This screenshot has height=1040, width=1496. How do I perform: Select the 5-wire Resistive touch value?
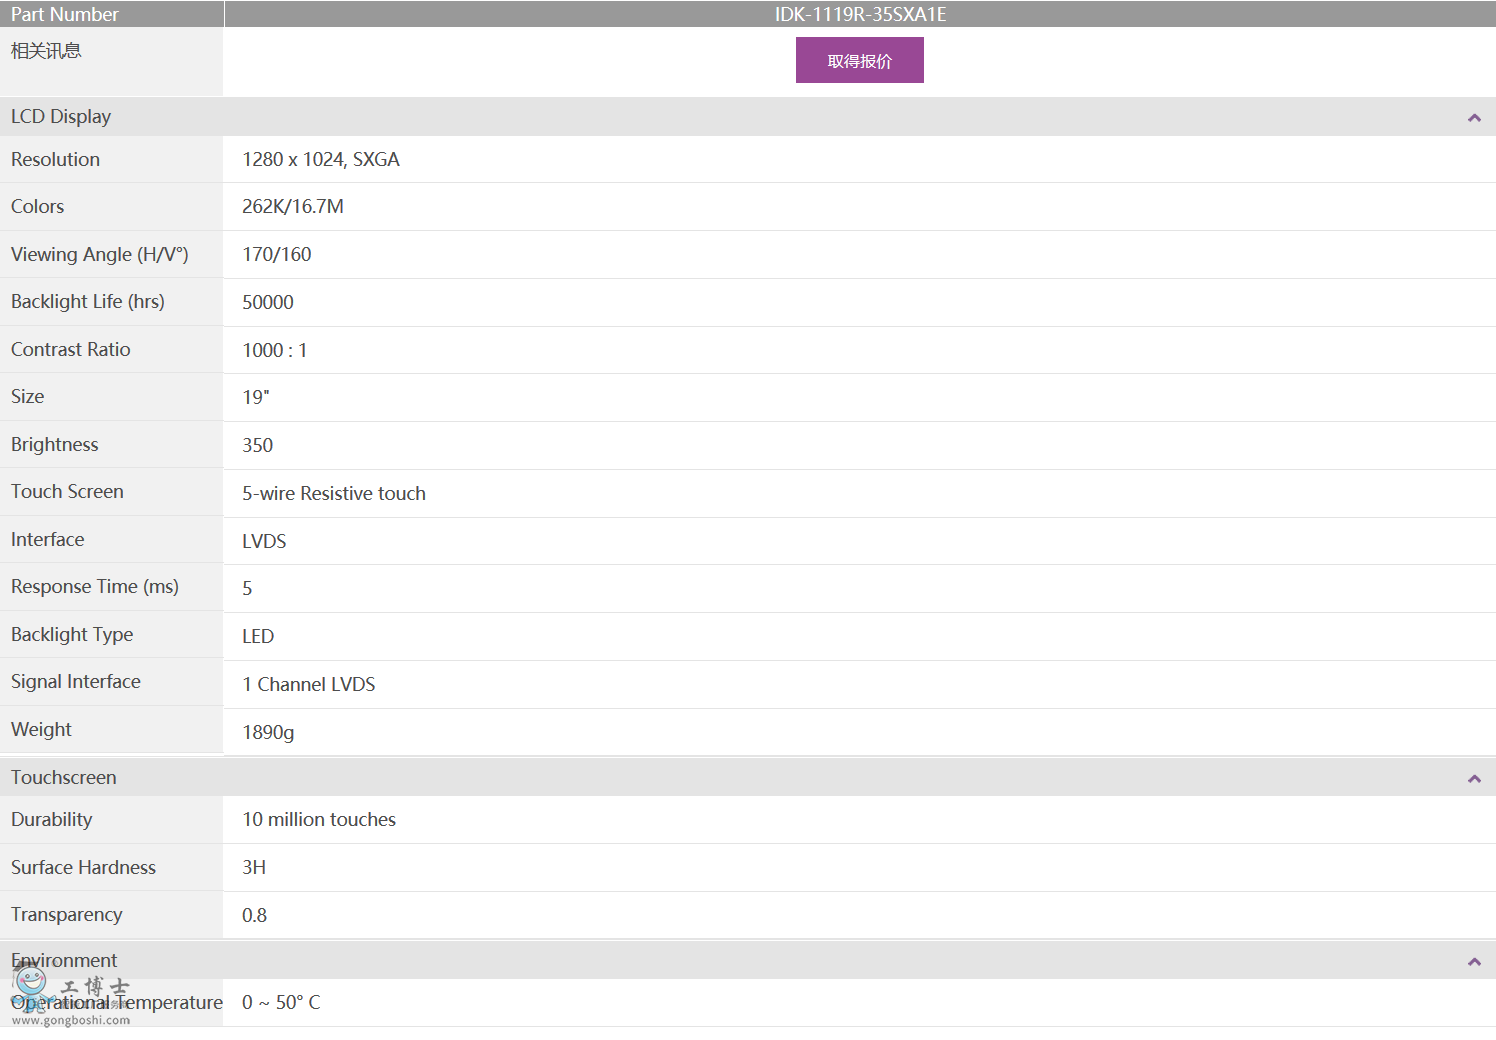click(334, 494)
